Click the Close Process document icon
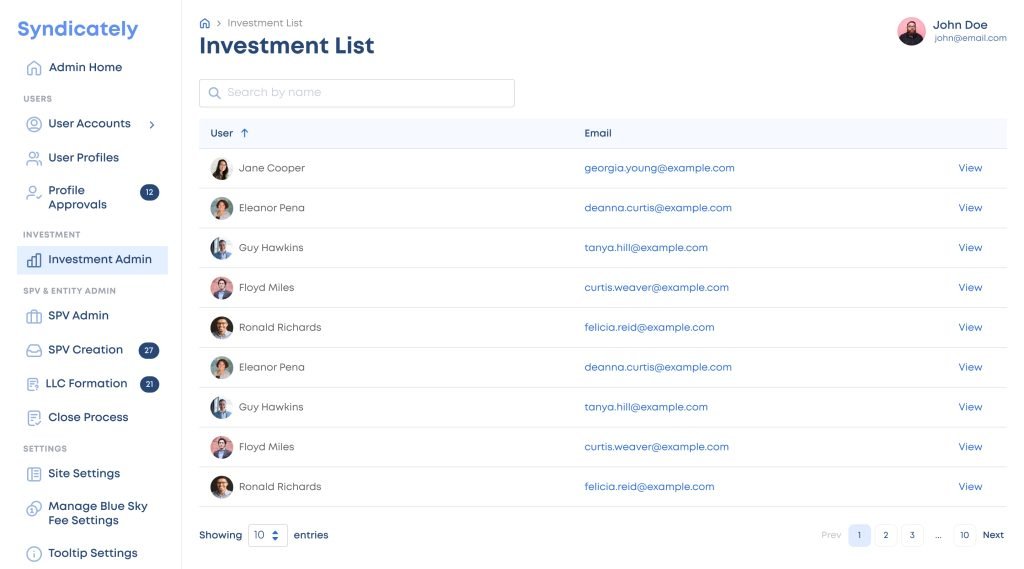Image resolution: width=1024 pixels, height=569 pixels. click(x=34, y=418)
